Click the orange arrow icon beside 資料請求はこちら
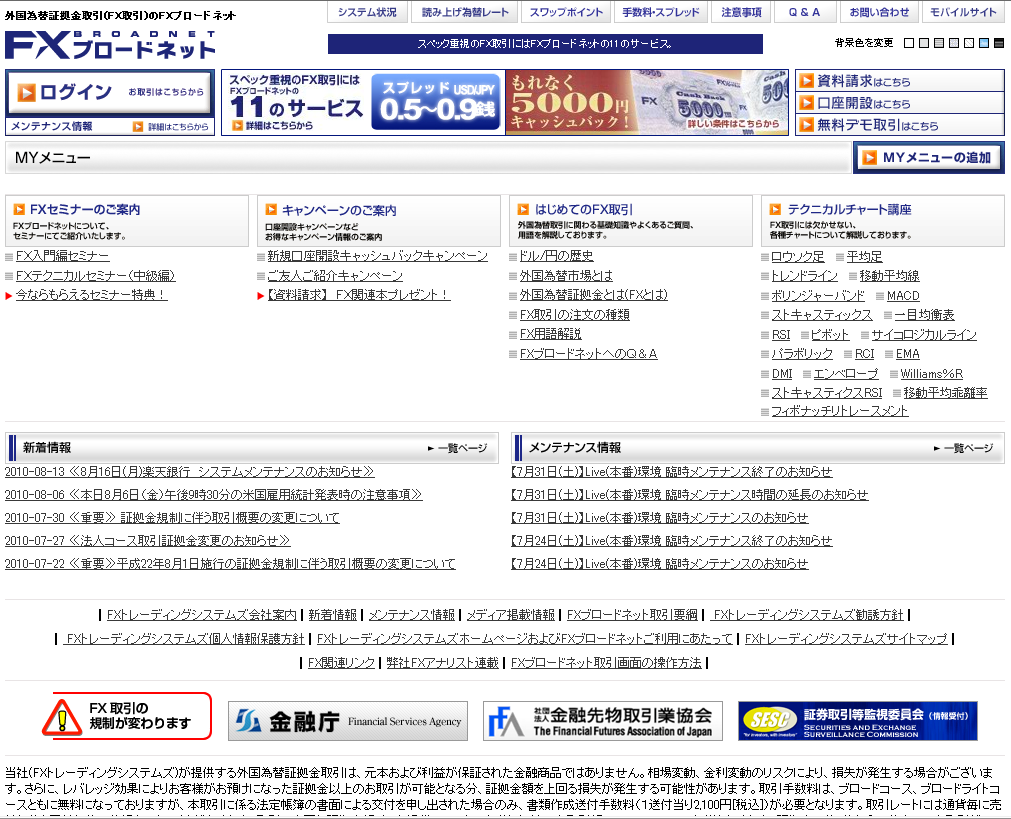This screenshot has height=819, width=1011. pyautogui.click(x=807, y=81)
